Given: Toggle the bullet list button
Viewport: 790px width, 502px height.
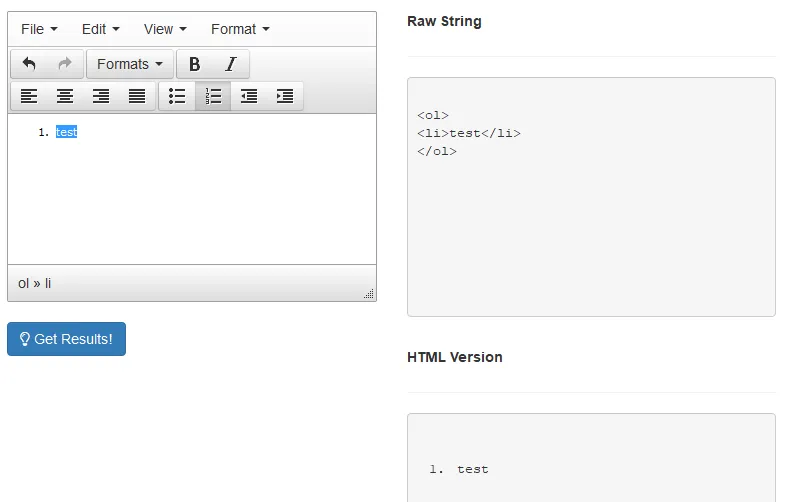Looking at the screenshot, I should pos(177,96).
